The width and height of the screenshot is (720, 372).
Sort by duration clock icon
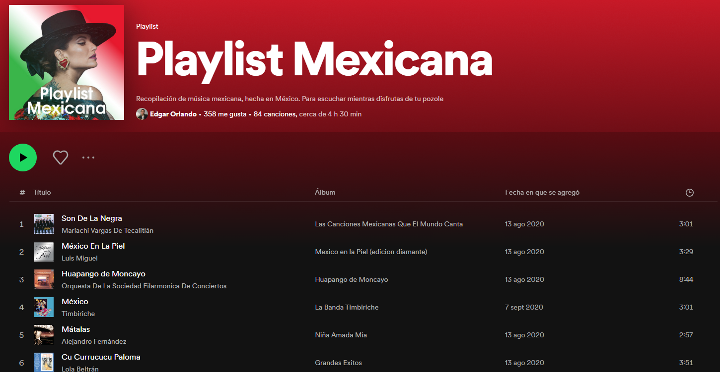click(x=689, y=193)
